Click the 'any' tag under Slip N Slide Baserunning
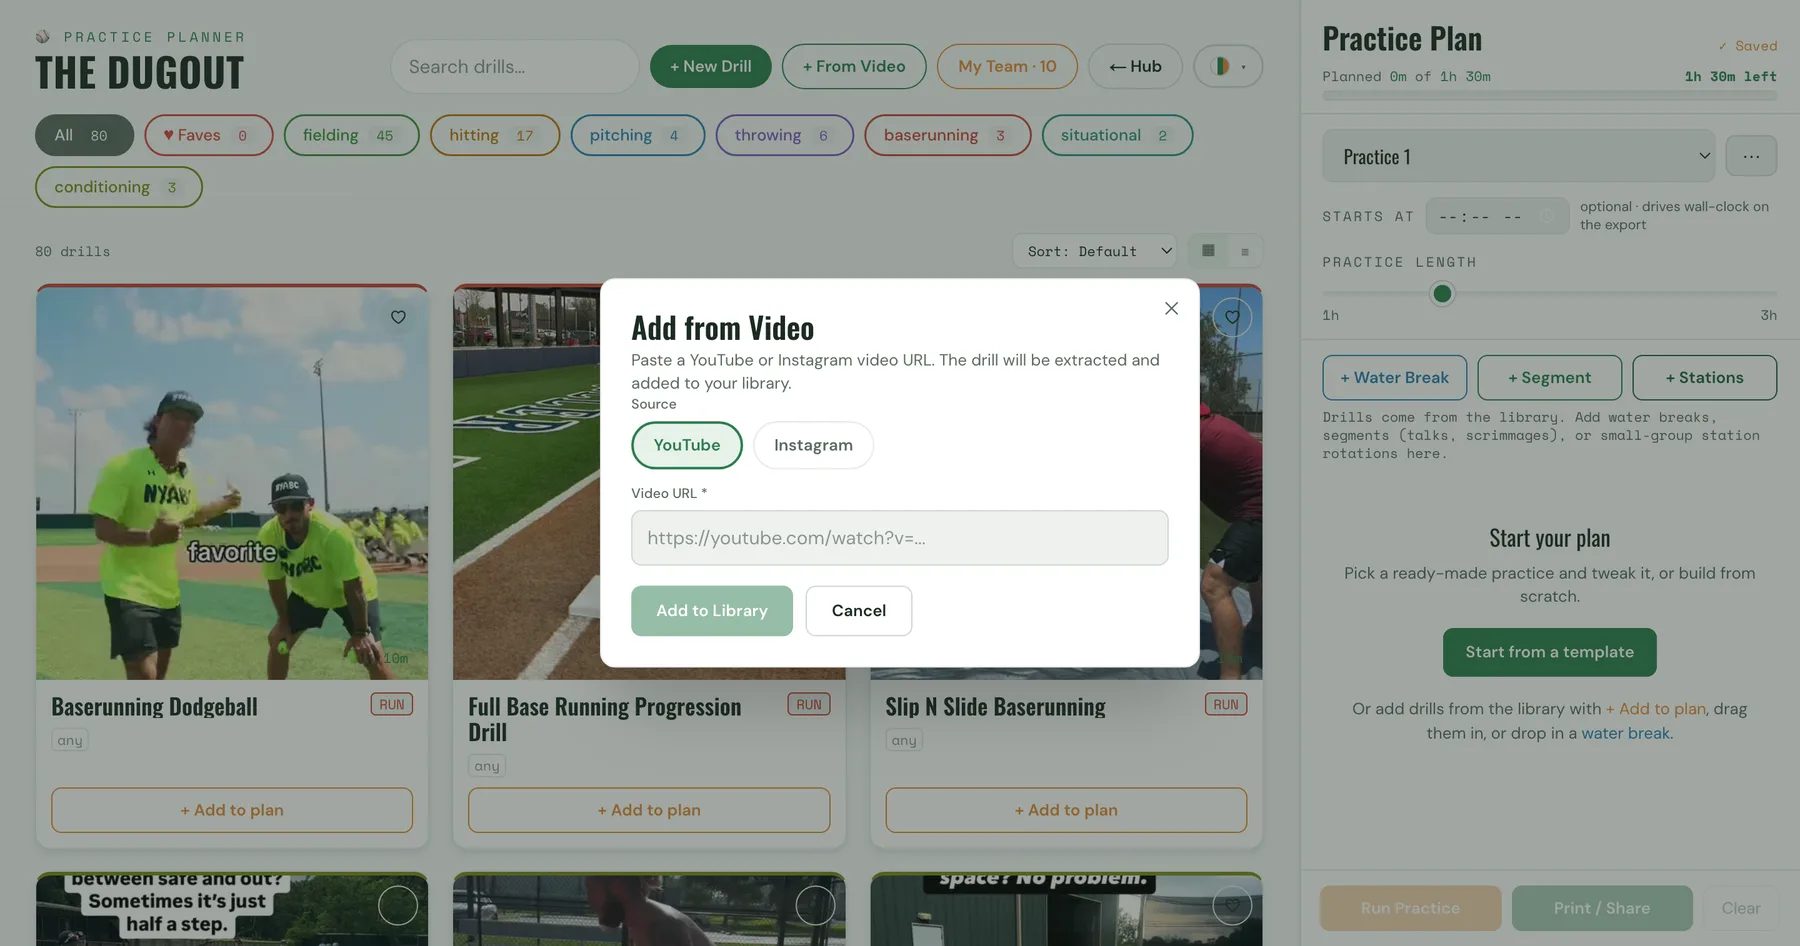This screenshot has width=1800, height=946. (x=904, y=740)
